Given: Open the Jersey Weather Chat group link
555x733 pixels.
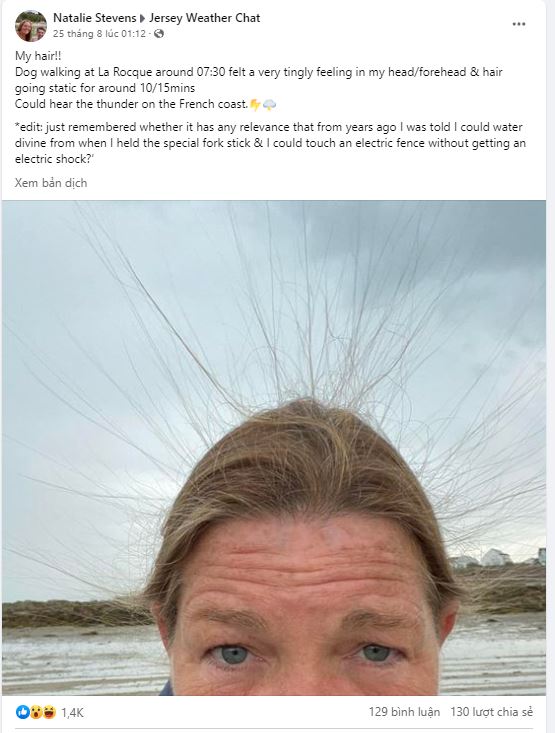Looking at the screenshot, I should (x=204, y=18).
